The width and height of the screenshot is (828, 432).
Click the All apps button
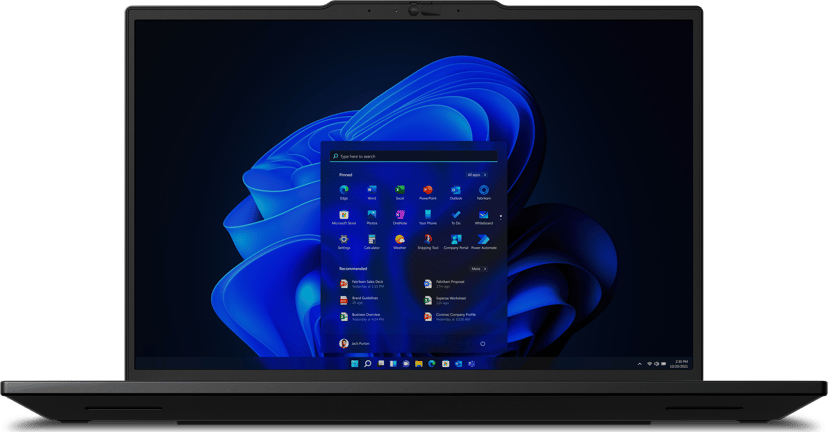(476, 175)
